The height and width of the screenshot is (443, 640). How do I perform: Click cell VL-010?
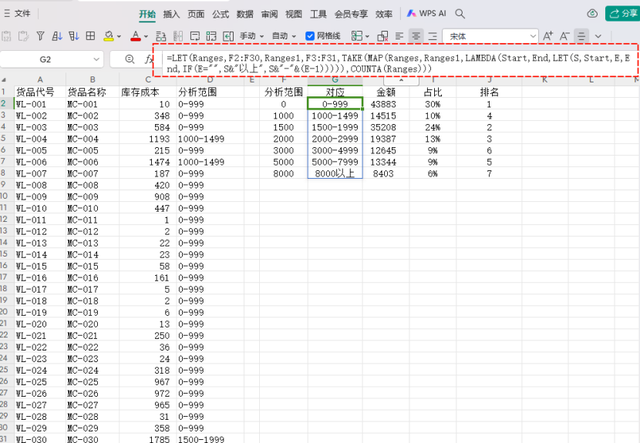[x=40, y=208]
